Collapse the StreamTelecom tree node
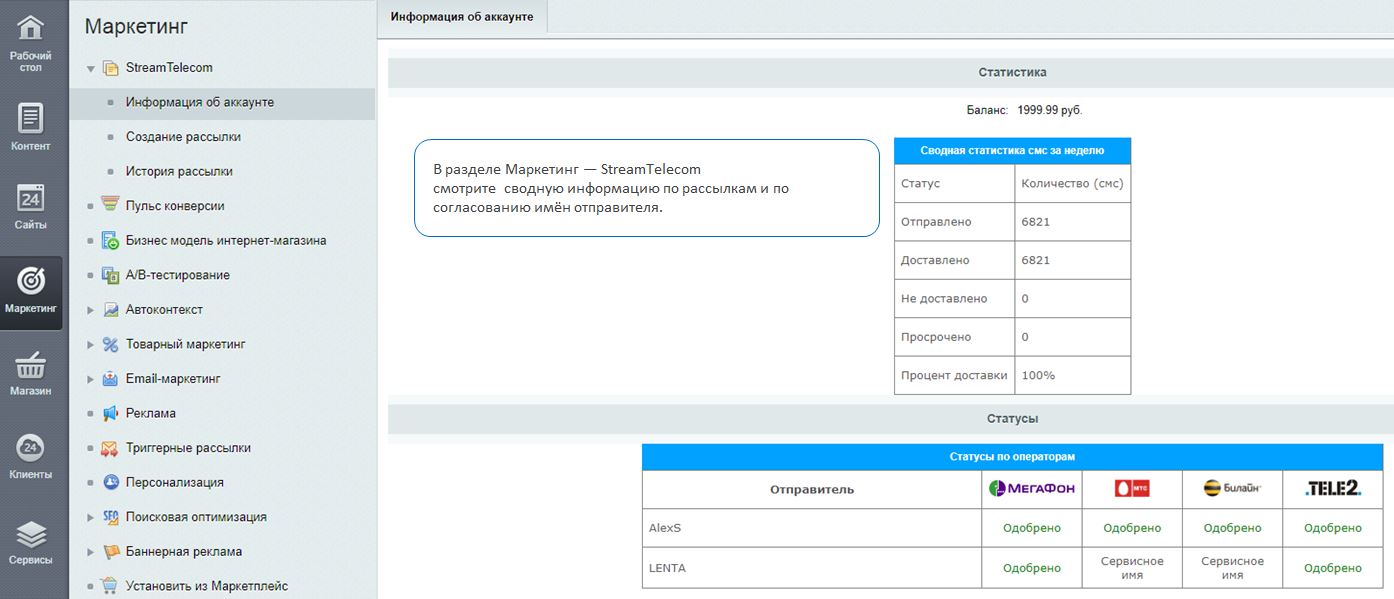Screen dimensions: 1394x599 tap(91, 69)
